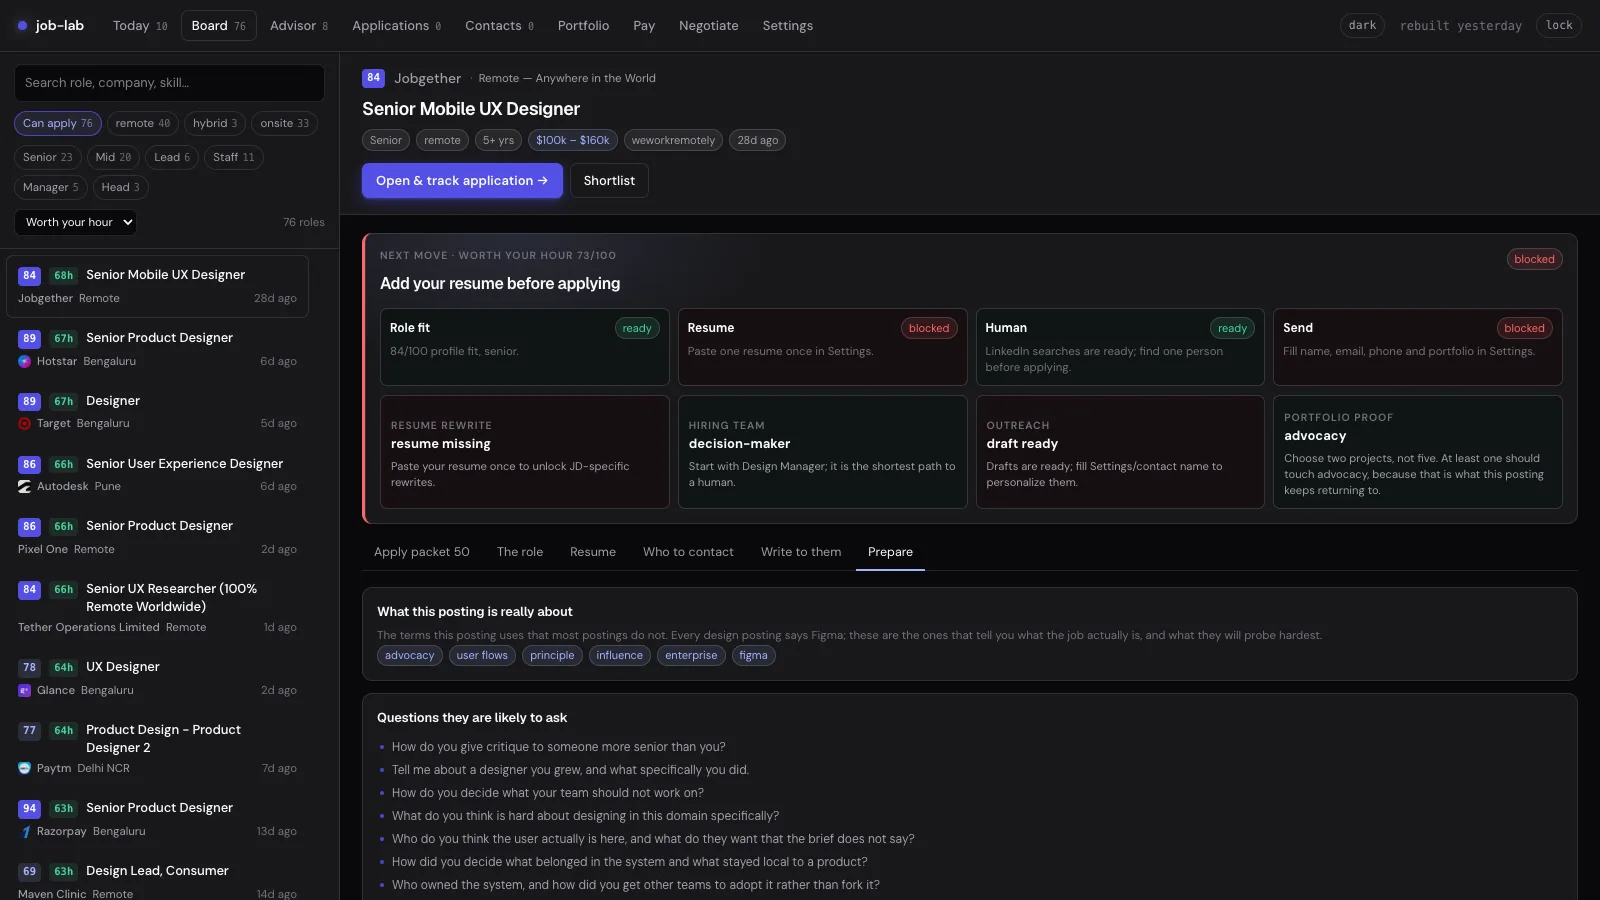Click the advocacy keyword chip
This screenshot has height=900, width=1600.
[x=410, y=656]
